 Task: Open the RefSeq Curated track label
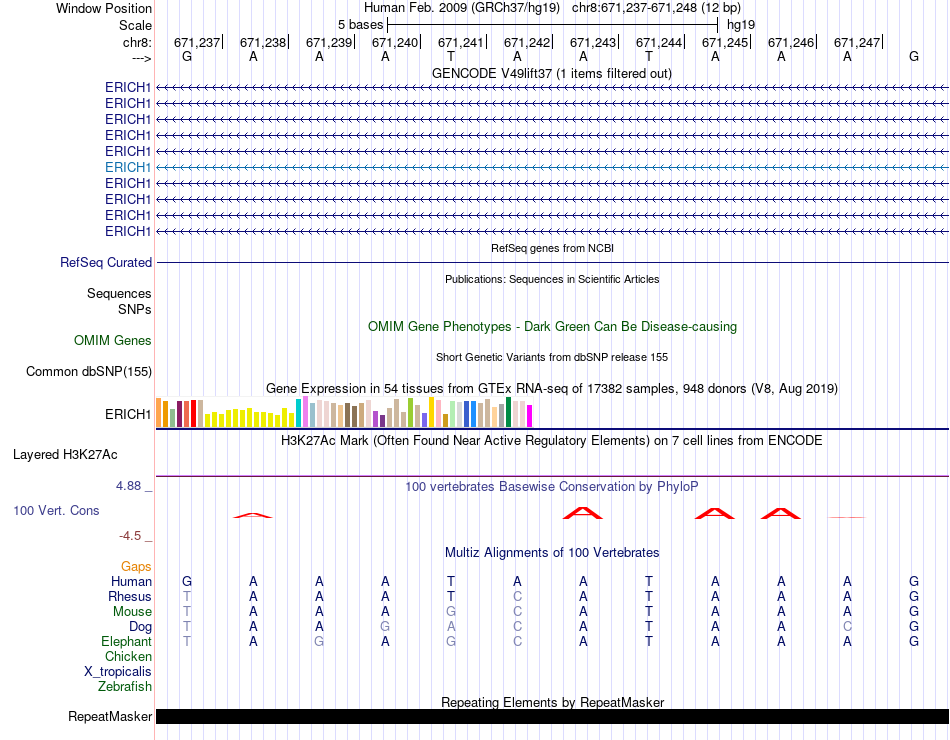(x=106, y=262)
